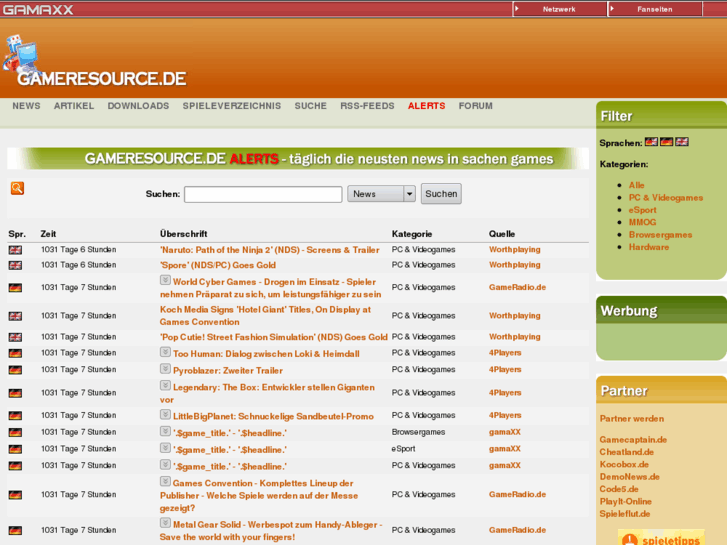Open the FORUM navigation item

(x=476, y=106)
